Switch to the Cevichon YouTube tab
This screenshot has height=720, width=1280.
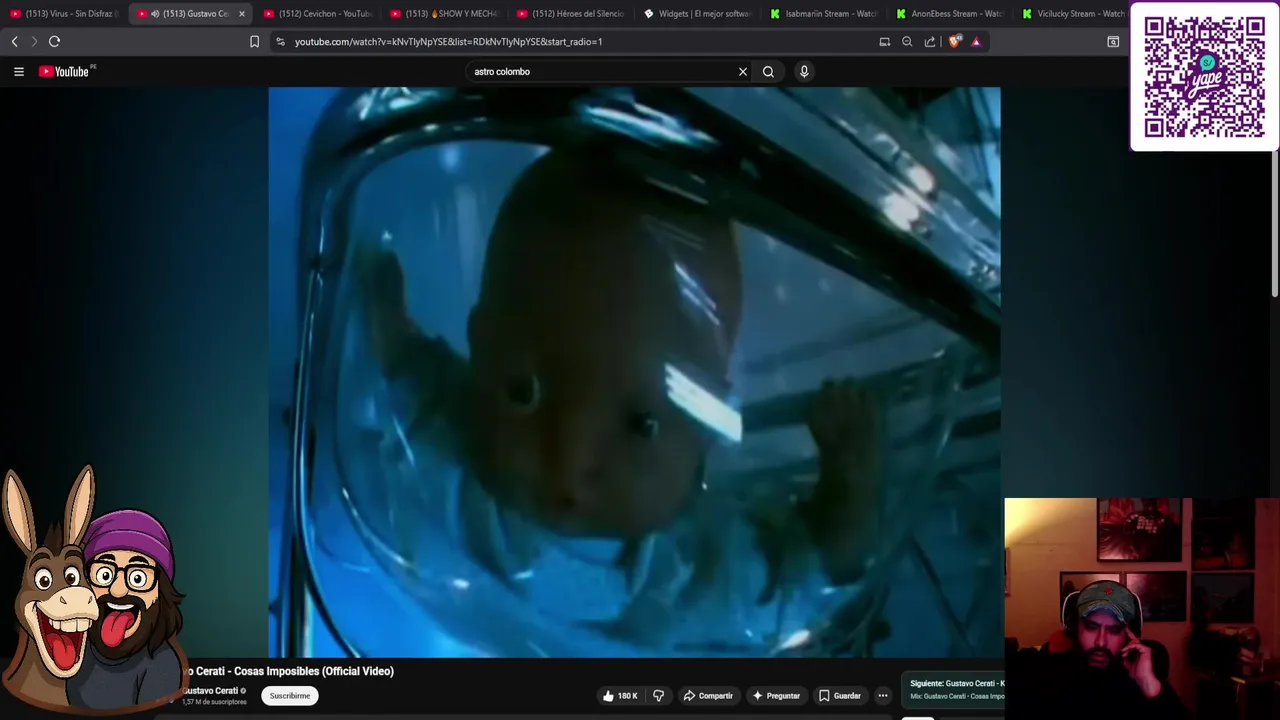[x=318, y=14]
